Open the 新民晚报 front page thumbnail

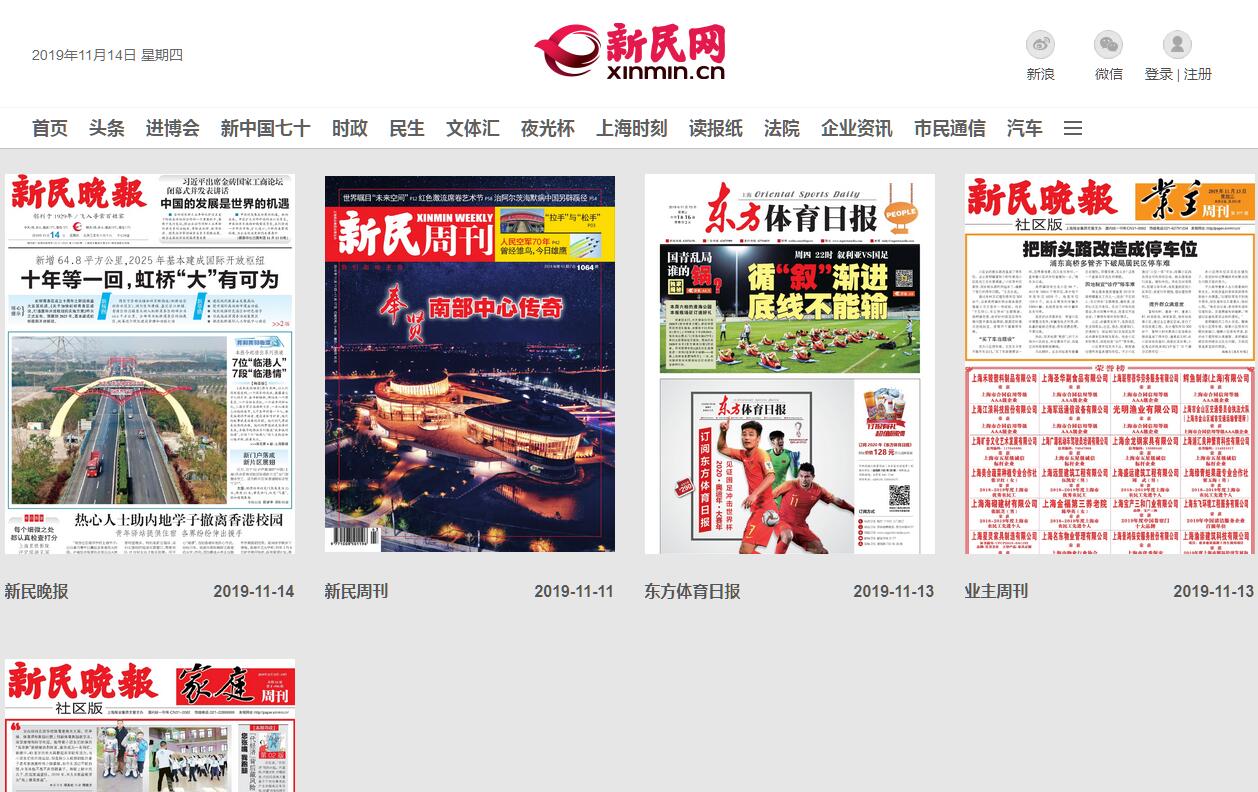tap(150, 364)
